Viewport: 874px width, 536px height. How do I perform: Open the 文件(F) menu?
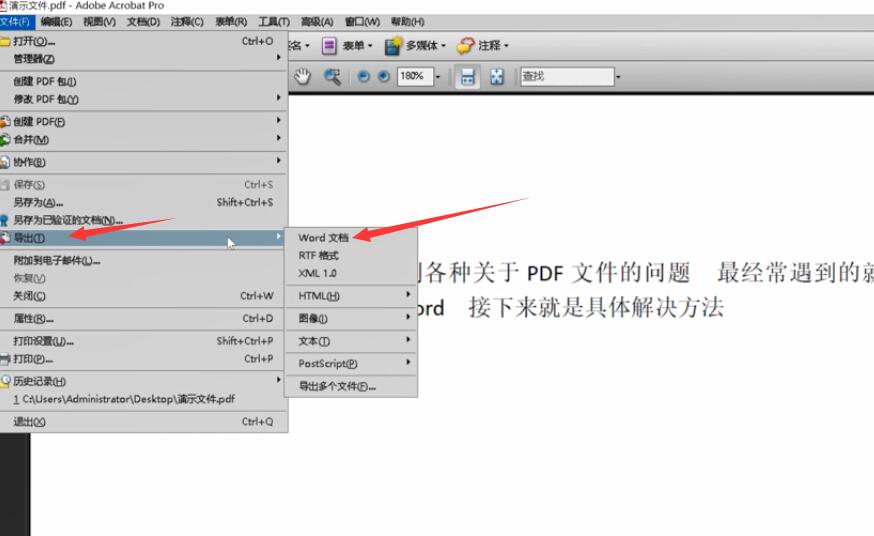(x=17, y=22)
